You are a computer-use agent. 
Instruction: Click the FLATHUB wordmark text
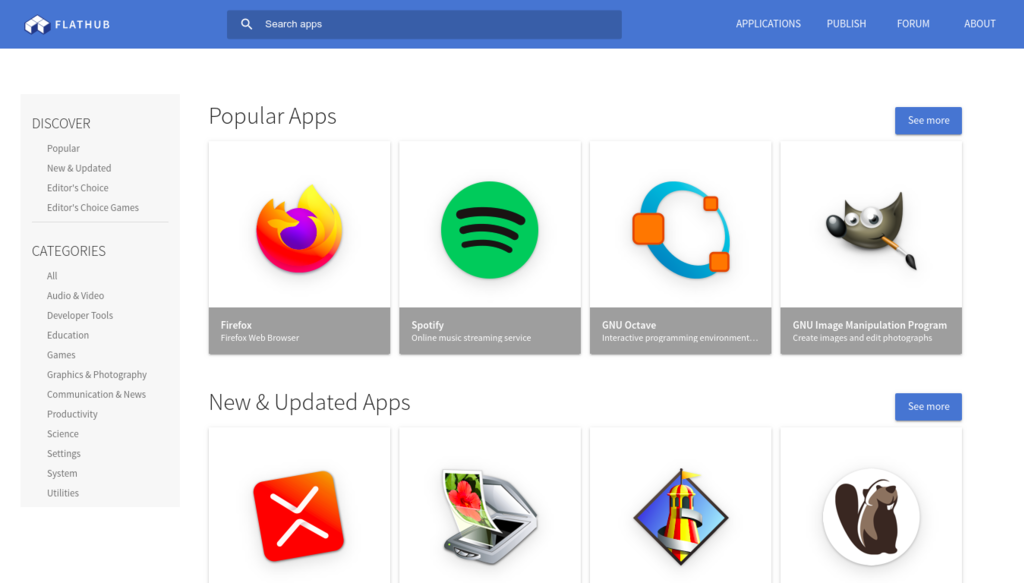82,25
